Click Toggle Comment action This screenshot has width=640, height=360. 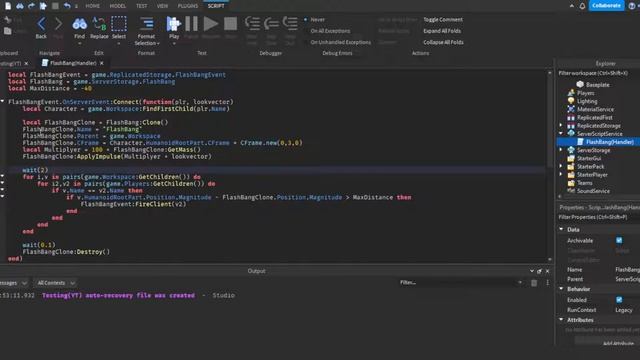click(x=443, y=20)
